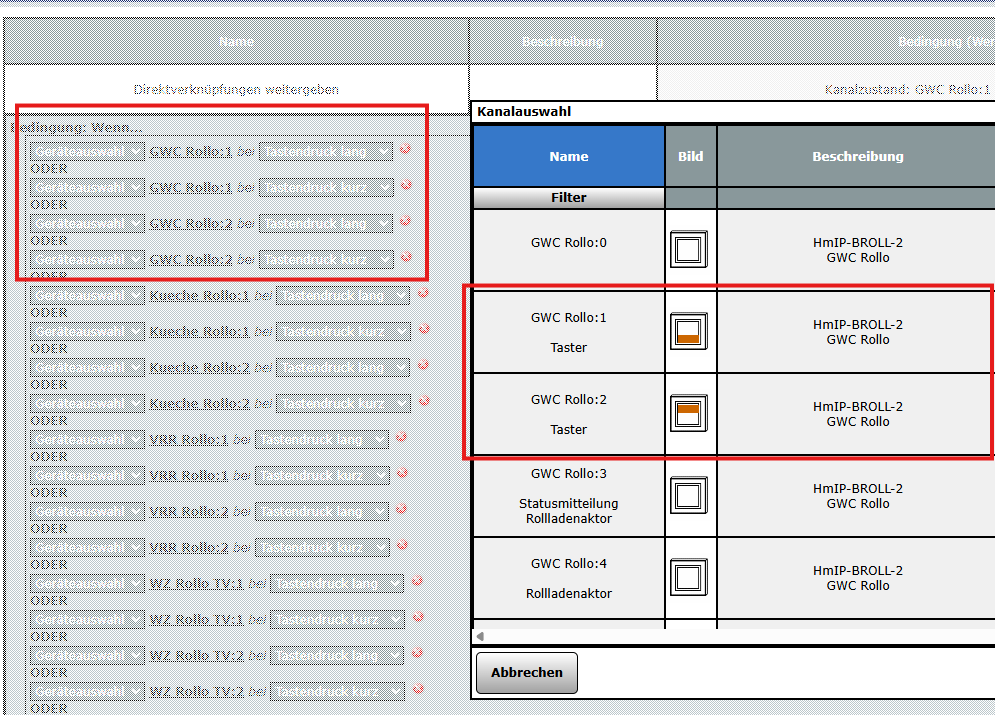
Task: Delete the WZ Rollo TV:1 Tastendruck lang condition
Action: click(417, 582)
